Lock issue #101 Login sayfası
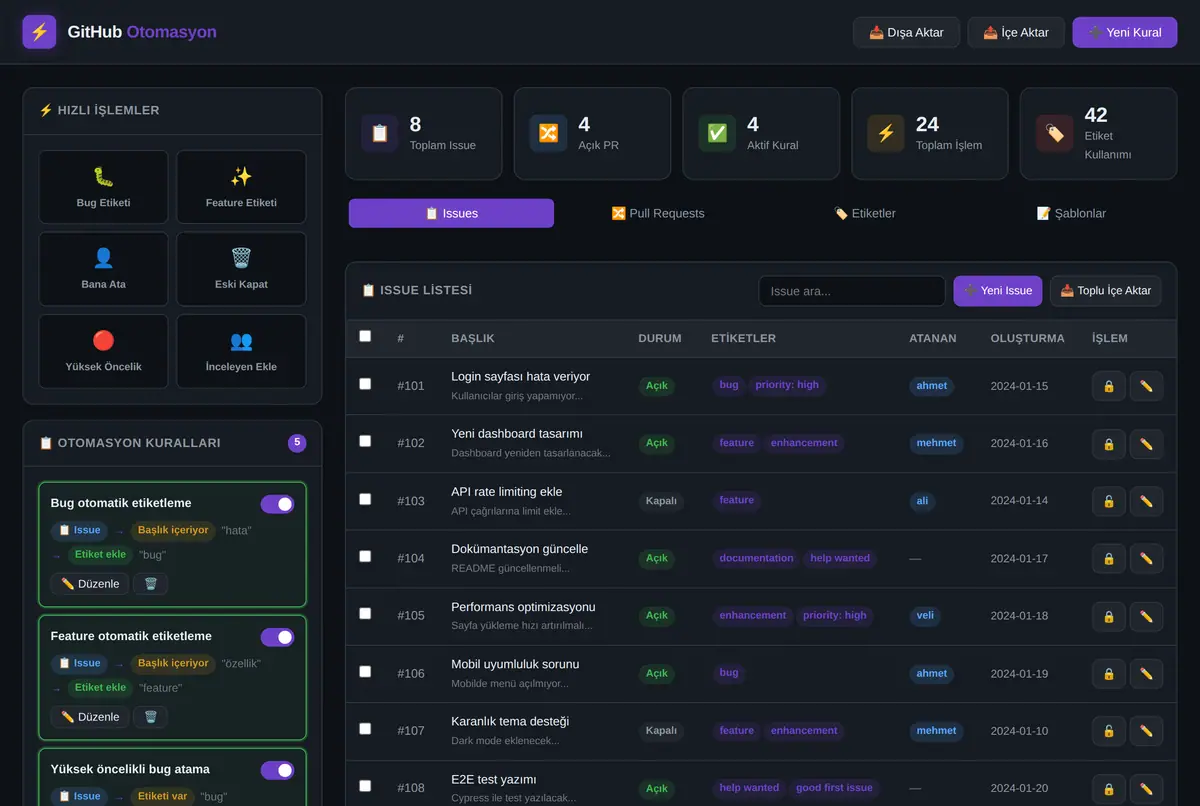The image size is (1200, 806). click(x=1109, y=386)
